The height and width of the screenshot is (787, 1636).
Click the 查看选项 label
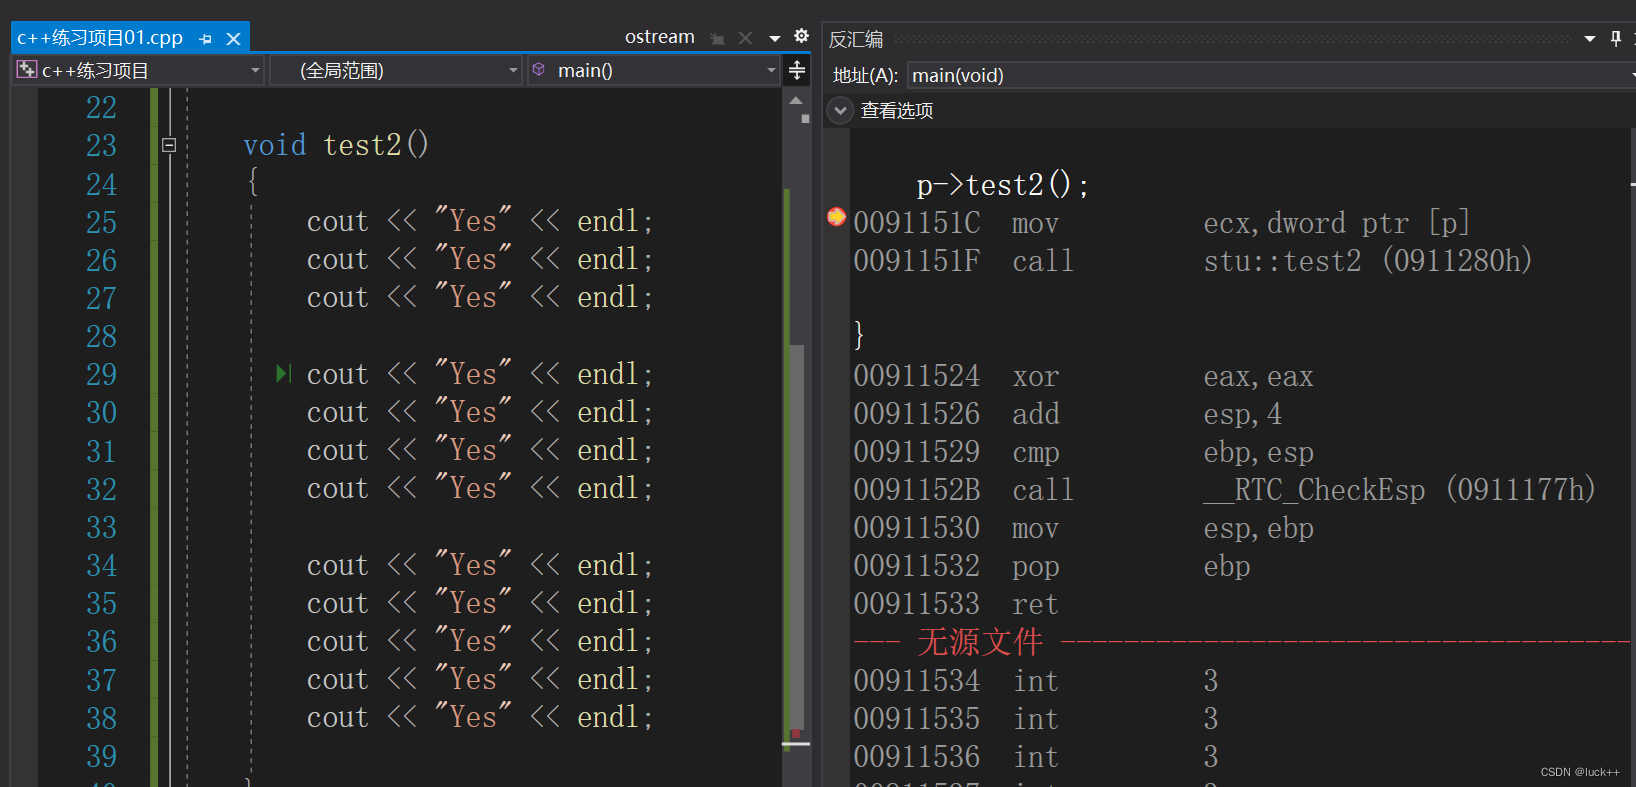tap(897, 110)
